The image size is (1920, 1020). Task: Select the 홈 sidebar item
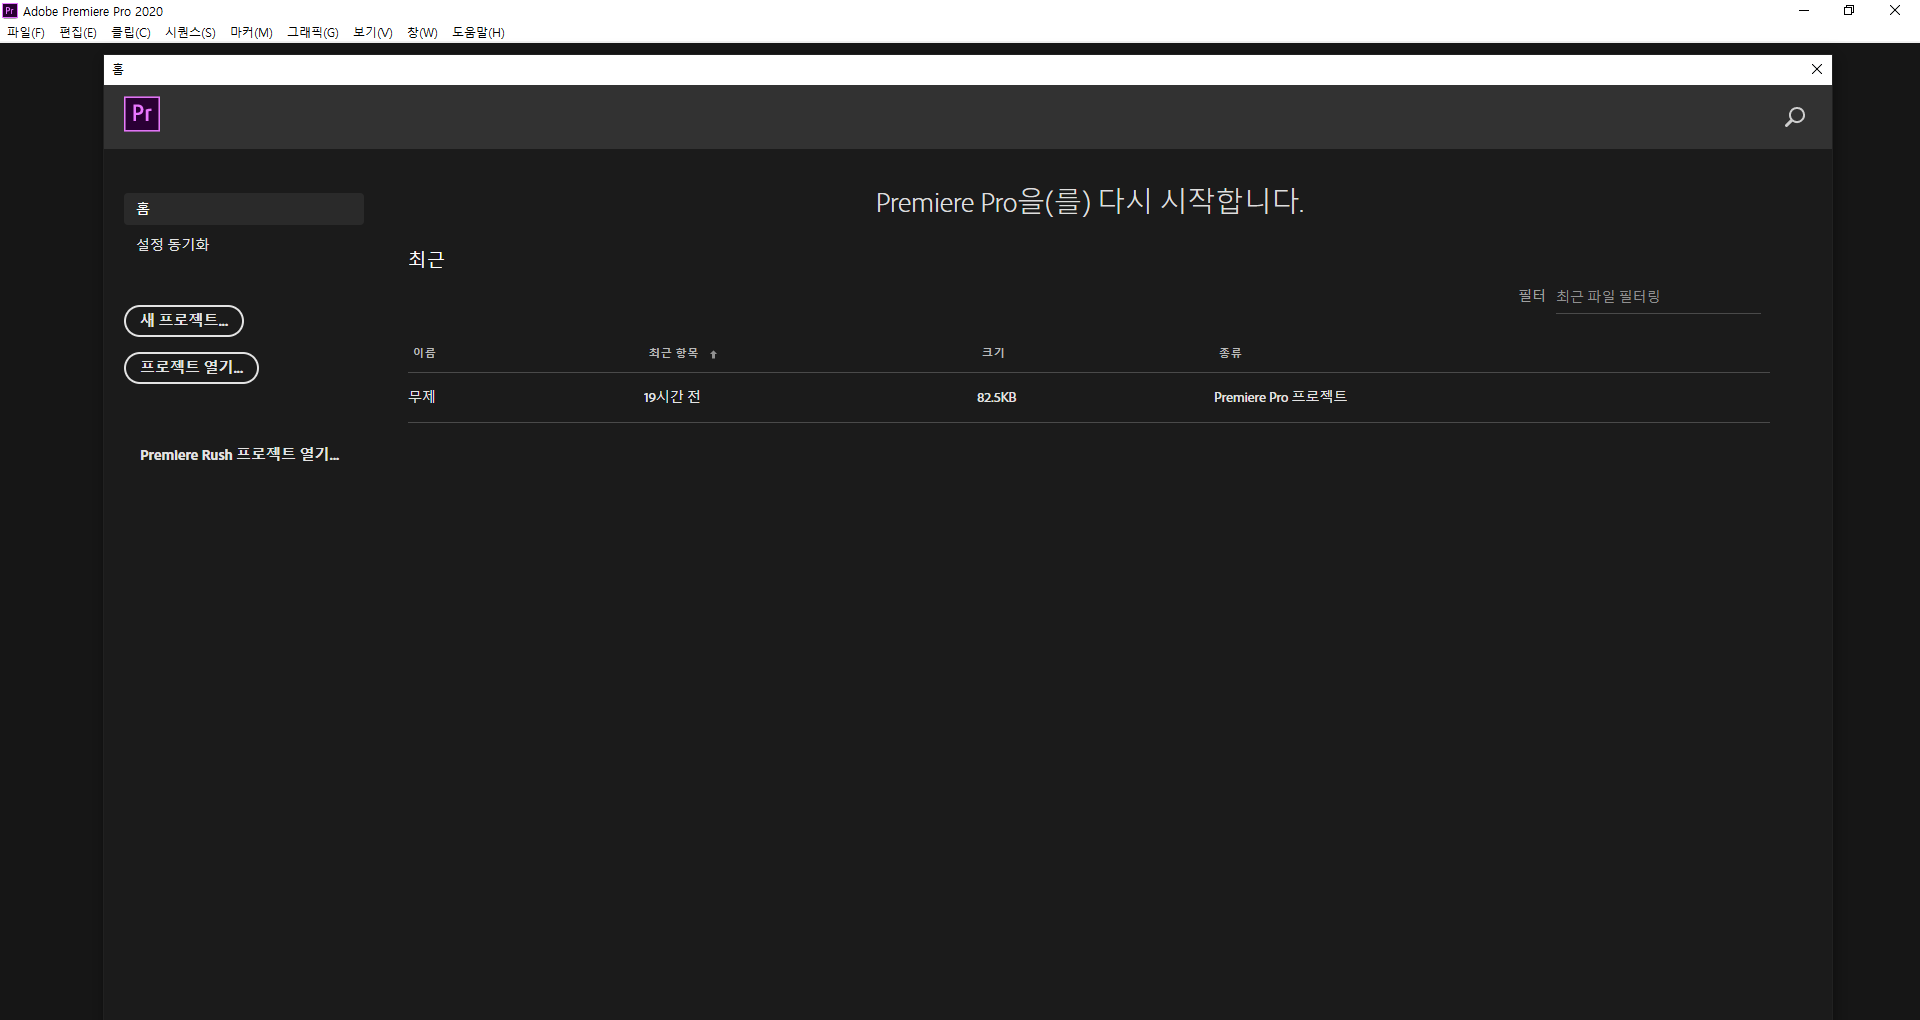244,209
